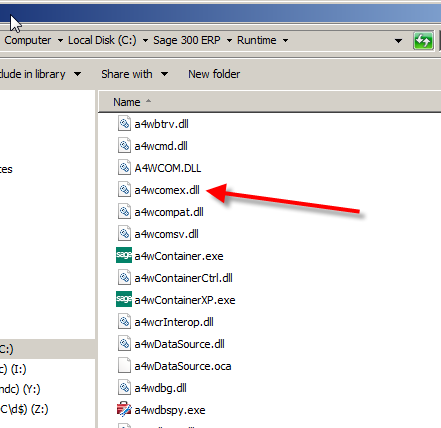Select file name a4wDataSource.dll
The height and width of the screenshot is (428, 441).
pos(179,344)
